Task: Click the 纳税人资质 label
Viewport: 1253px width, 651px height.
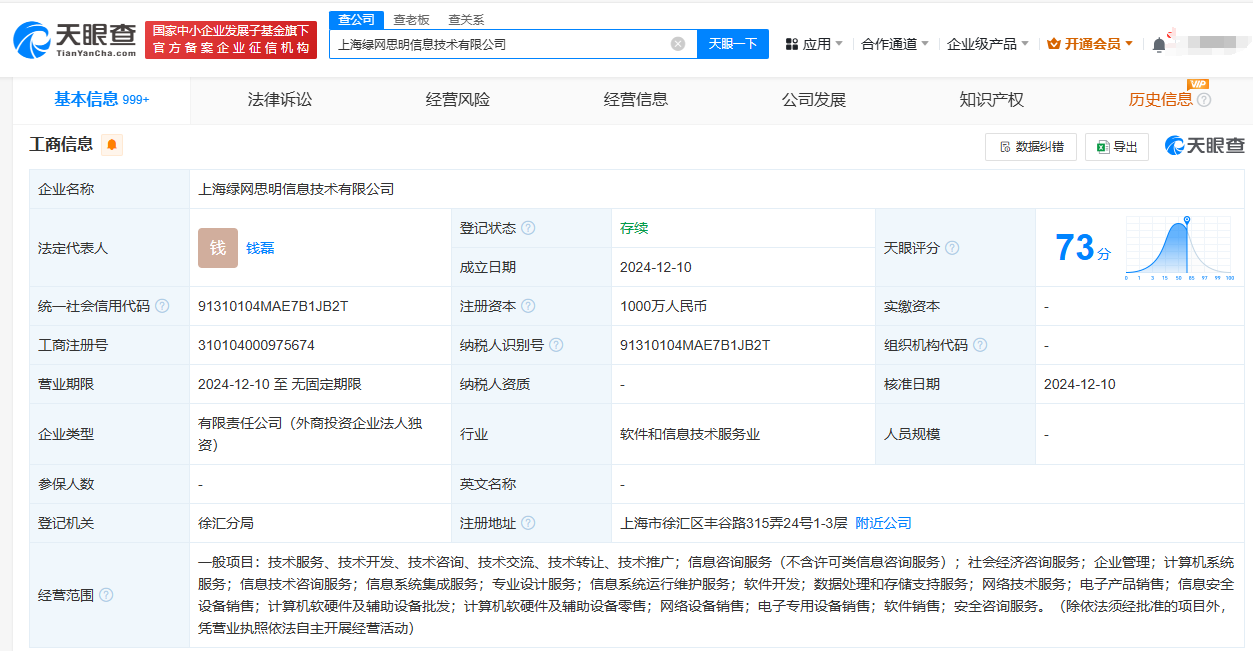Action: point(495,384)
